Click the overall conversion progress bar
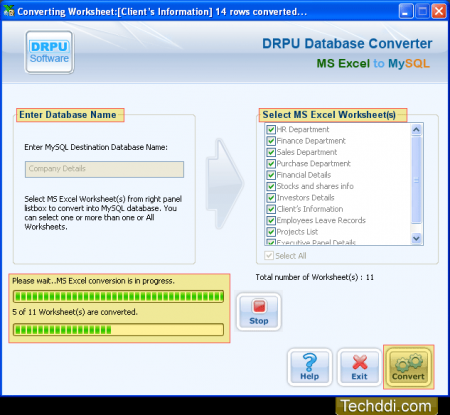This screenshot has width=450, height=415. pyautogui.click(x=118, y=296)
